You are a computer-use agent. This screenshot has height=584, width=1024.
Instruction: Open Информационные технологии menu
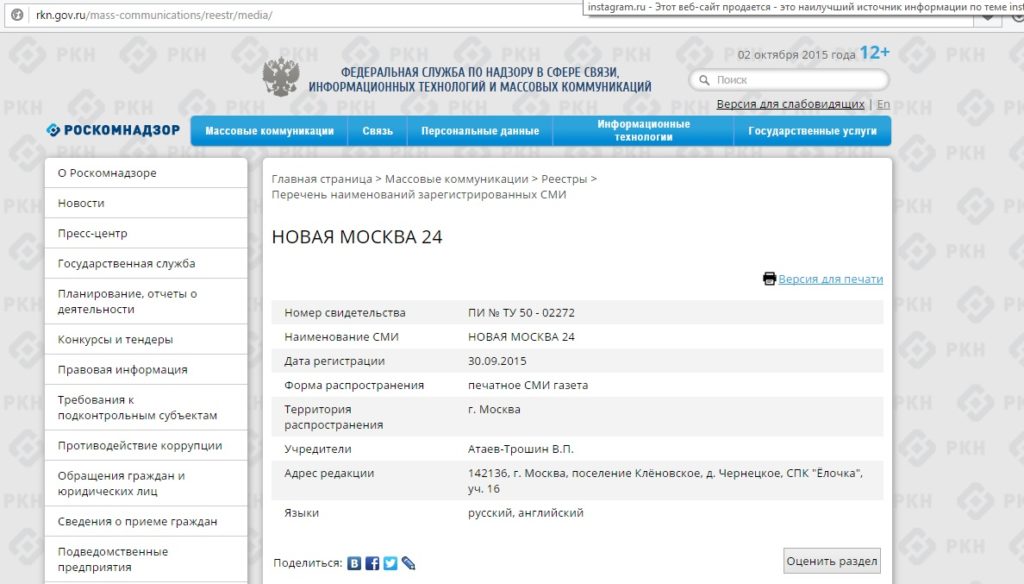(643, 131)
